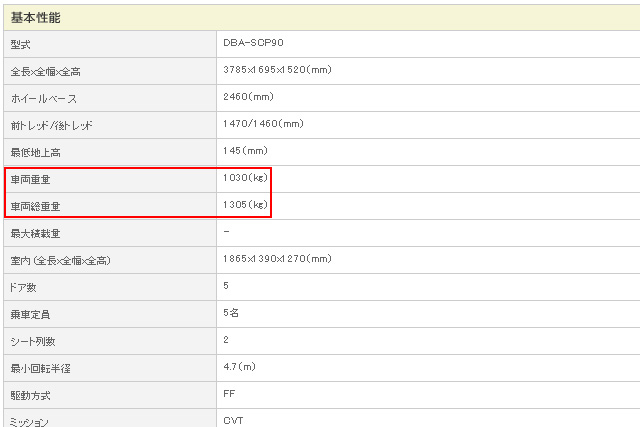Select the 2460(mm) wheelbase value

coord(249,97)
